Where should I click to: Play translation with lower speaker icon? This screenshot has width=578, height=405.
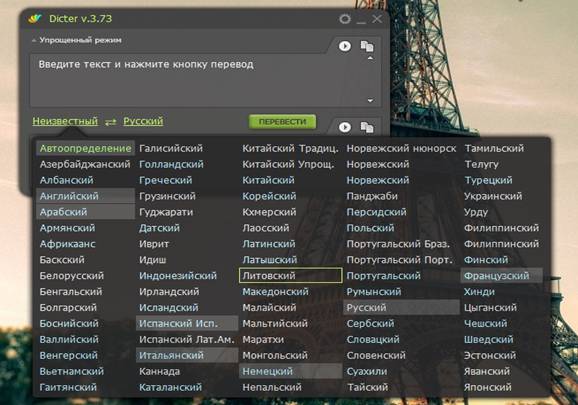tap(345, 127)
